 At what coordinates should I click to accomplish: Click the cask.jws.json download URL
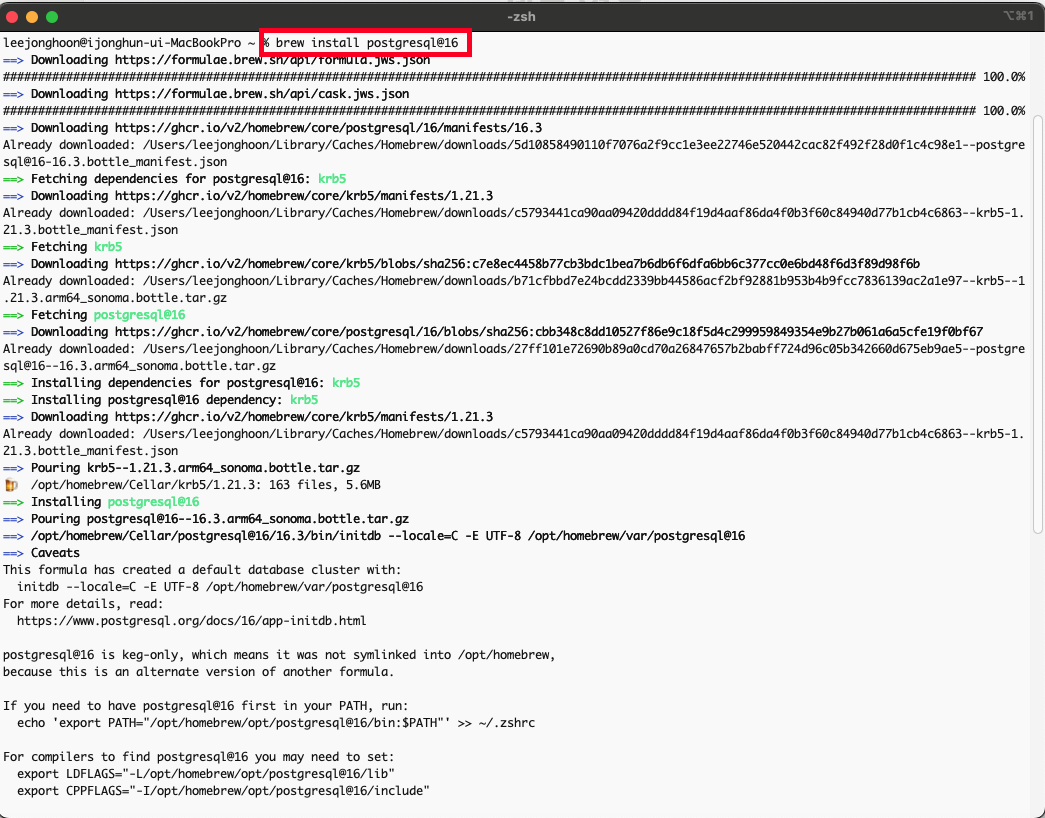tap(262, 94)
